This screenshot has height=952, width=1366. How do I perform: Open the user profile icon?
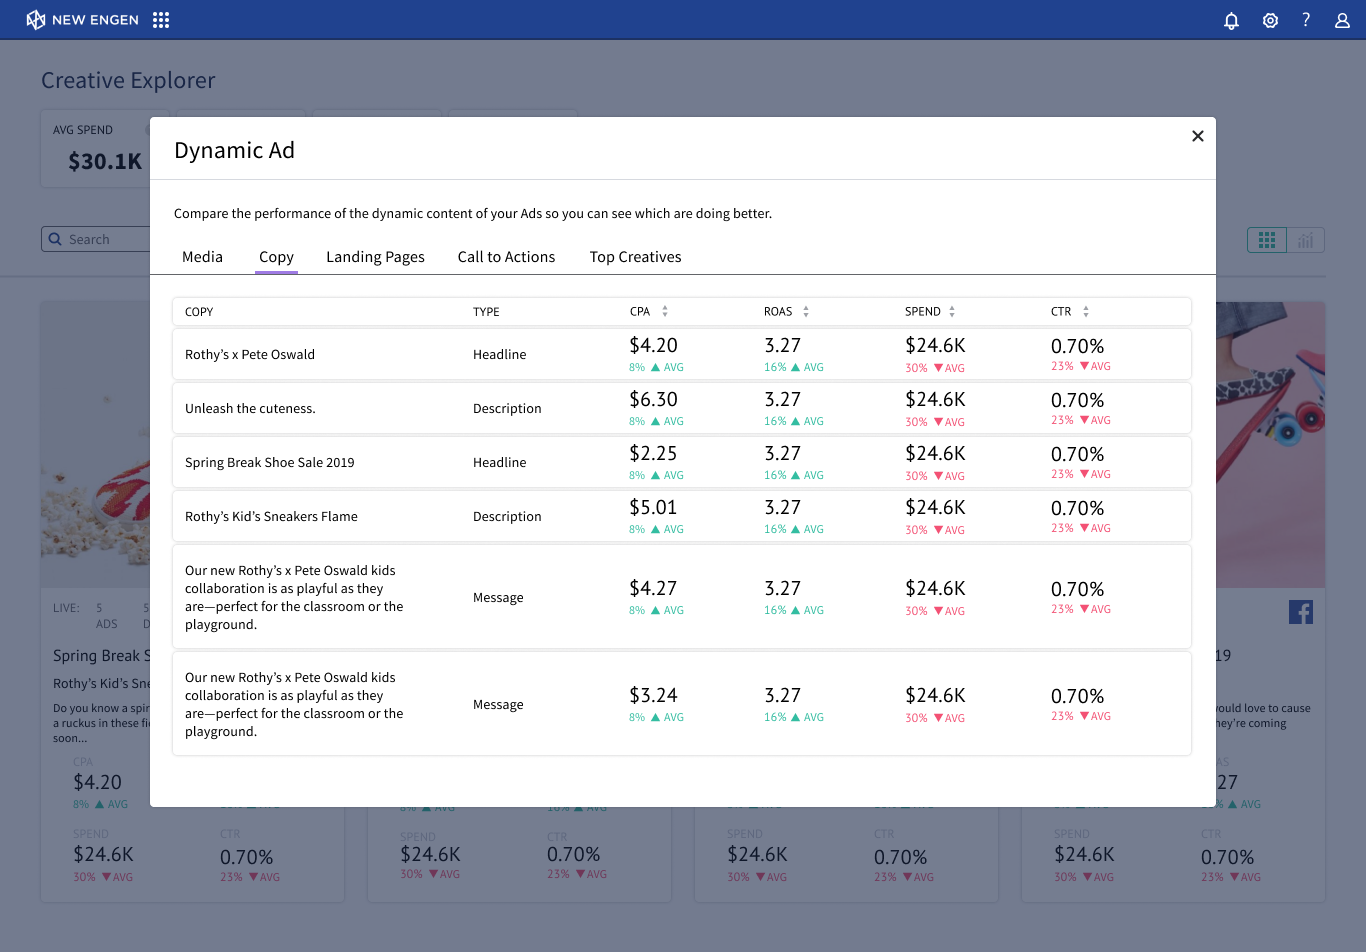coord(1343,20)
